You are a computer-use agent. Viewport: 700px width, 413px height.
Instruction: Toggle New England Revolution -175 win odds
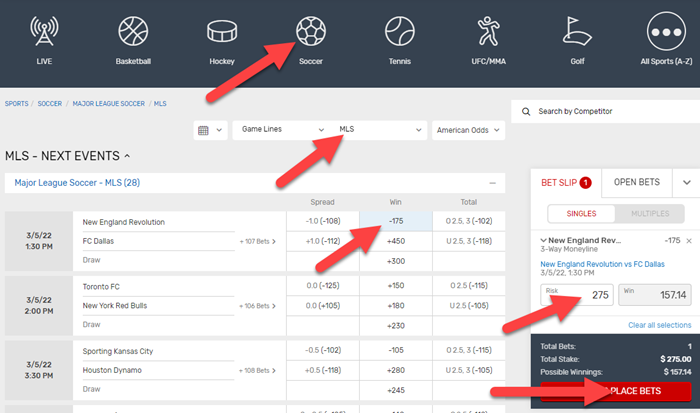(395, 221)
